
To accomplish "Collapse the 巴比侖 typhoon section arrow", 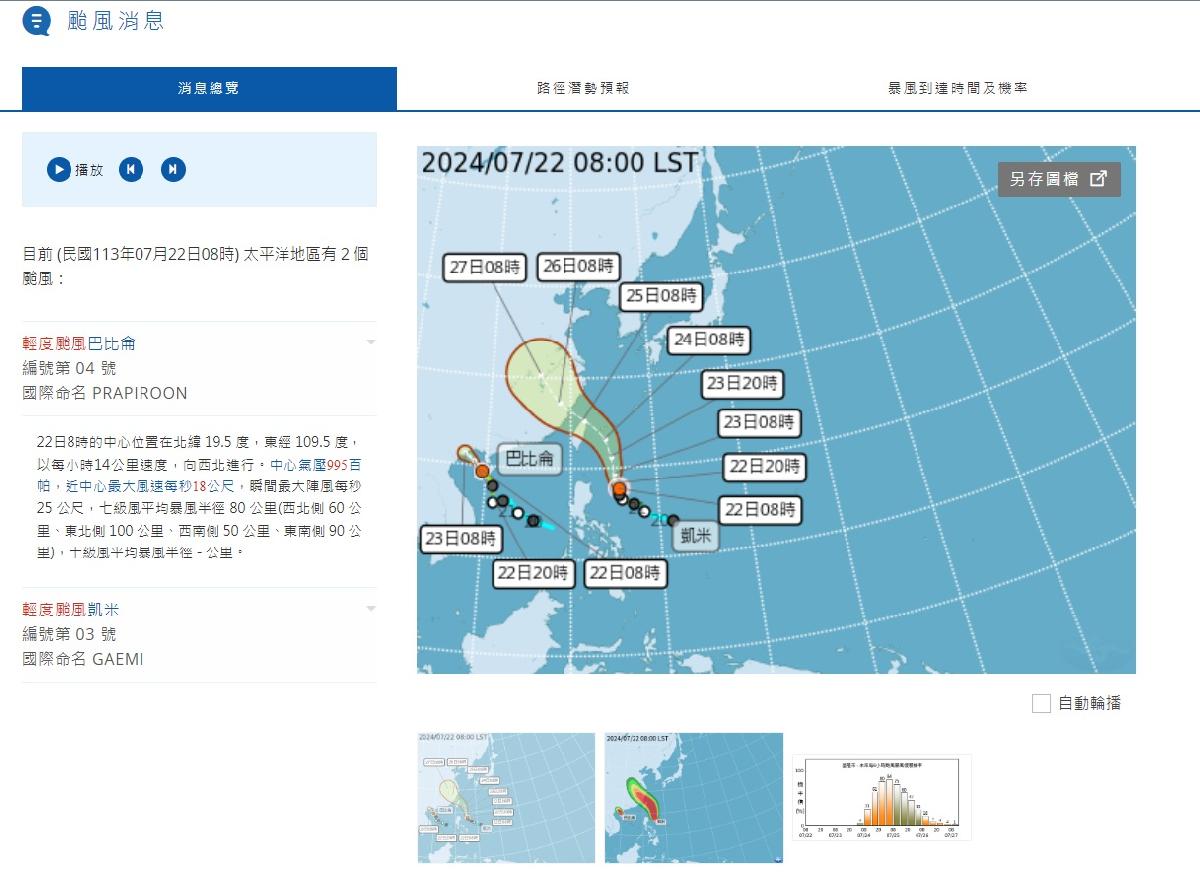I will 371,342.
